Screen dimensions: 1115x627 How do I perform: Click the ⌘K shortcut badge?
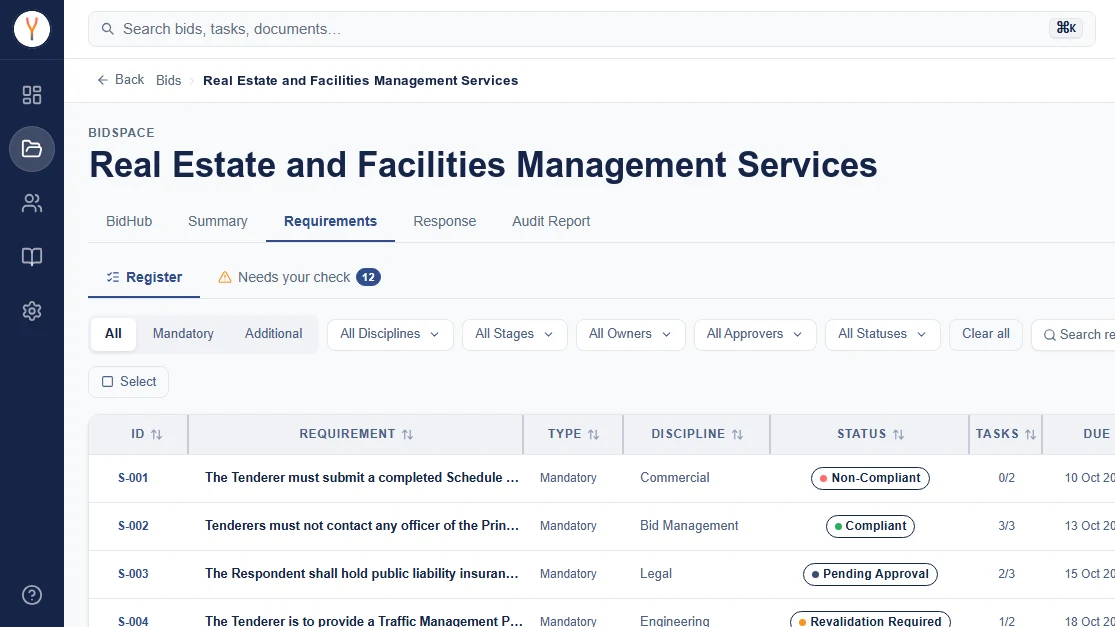(x=1066, y=28)
